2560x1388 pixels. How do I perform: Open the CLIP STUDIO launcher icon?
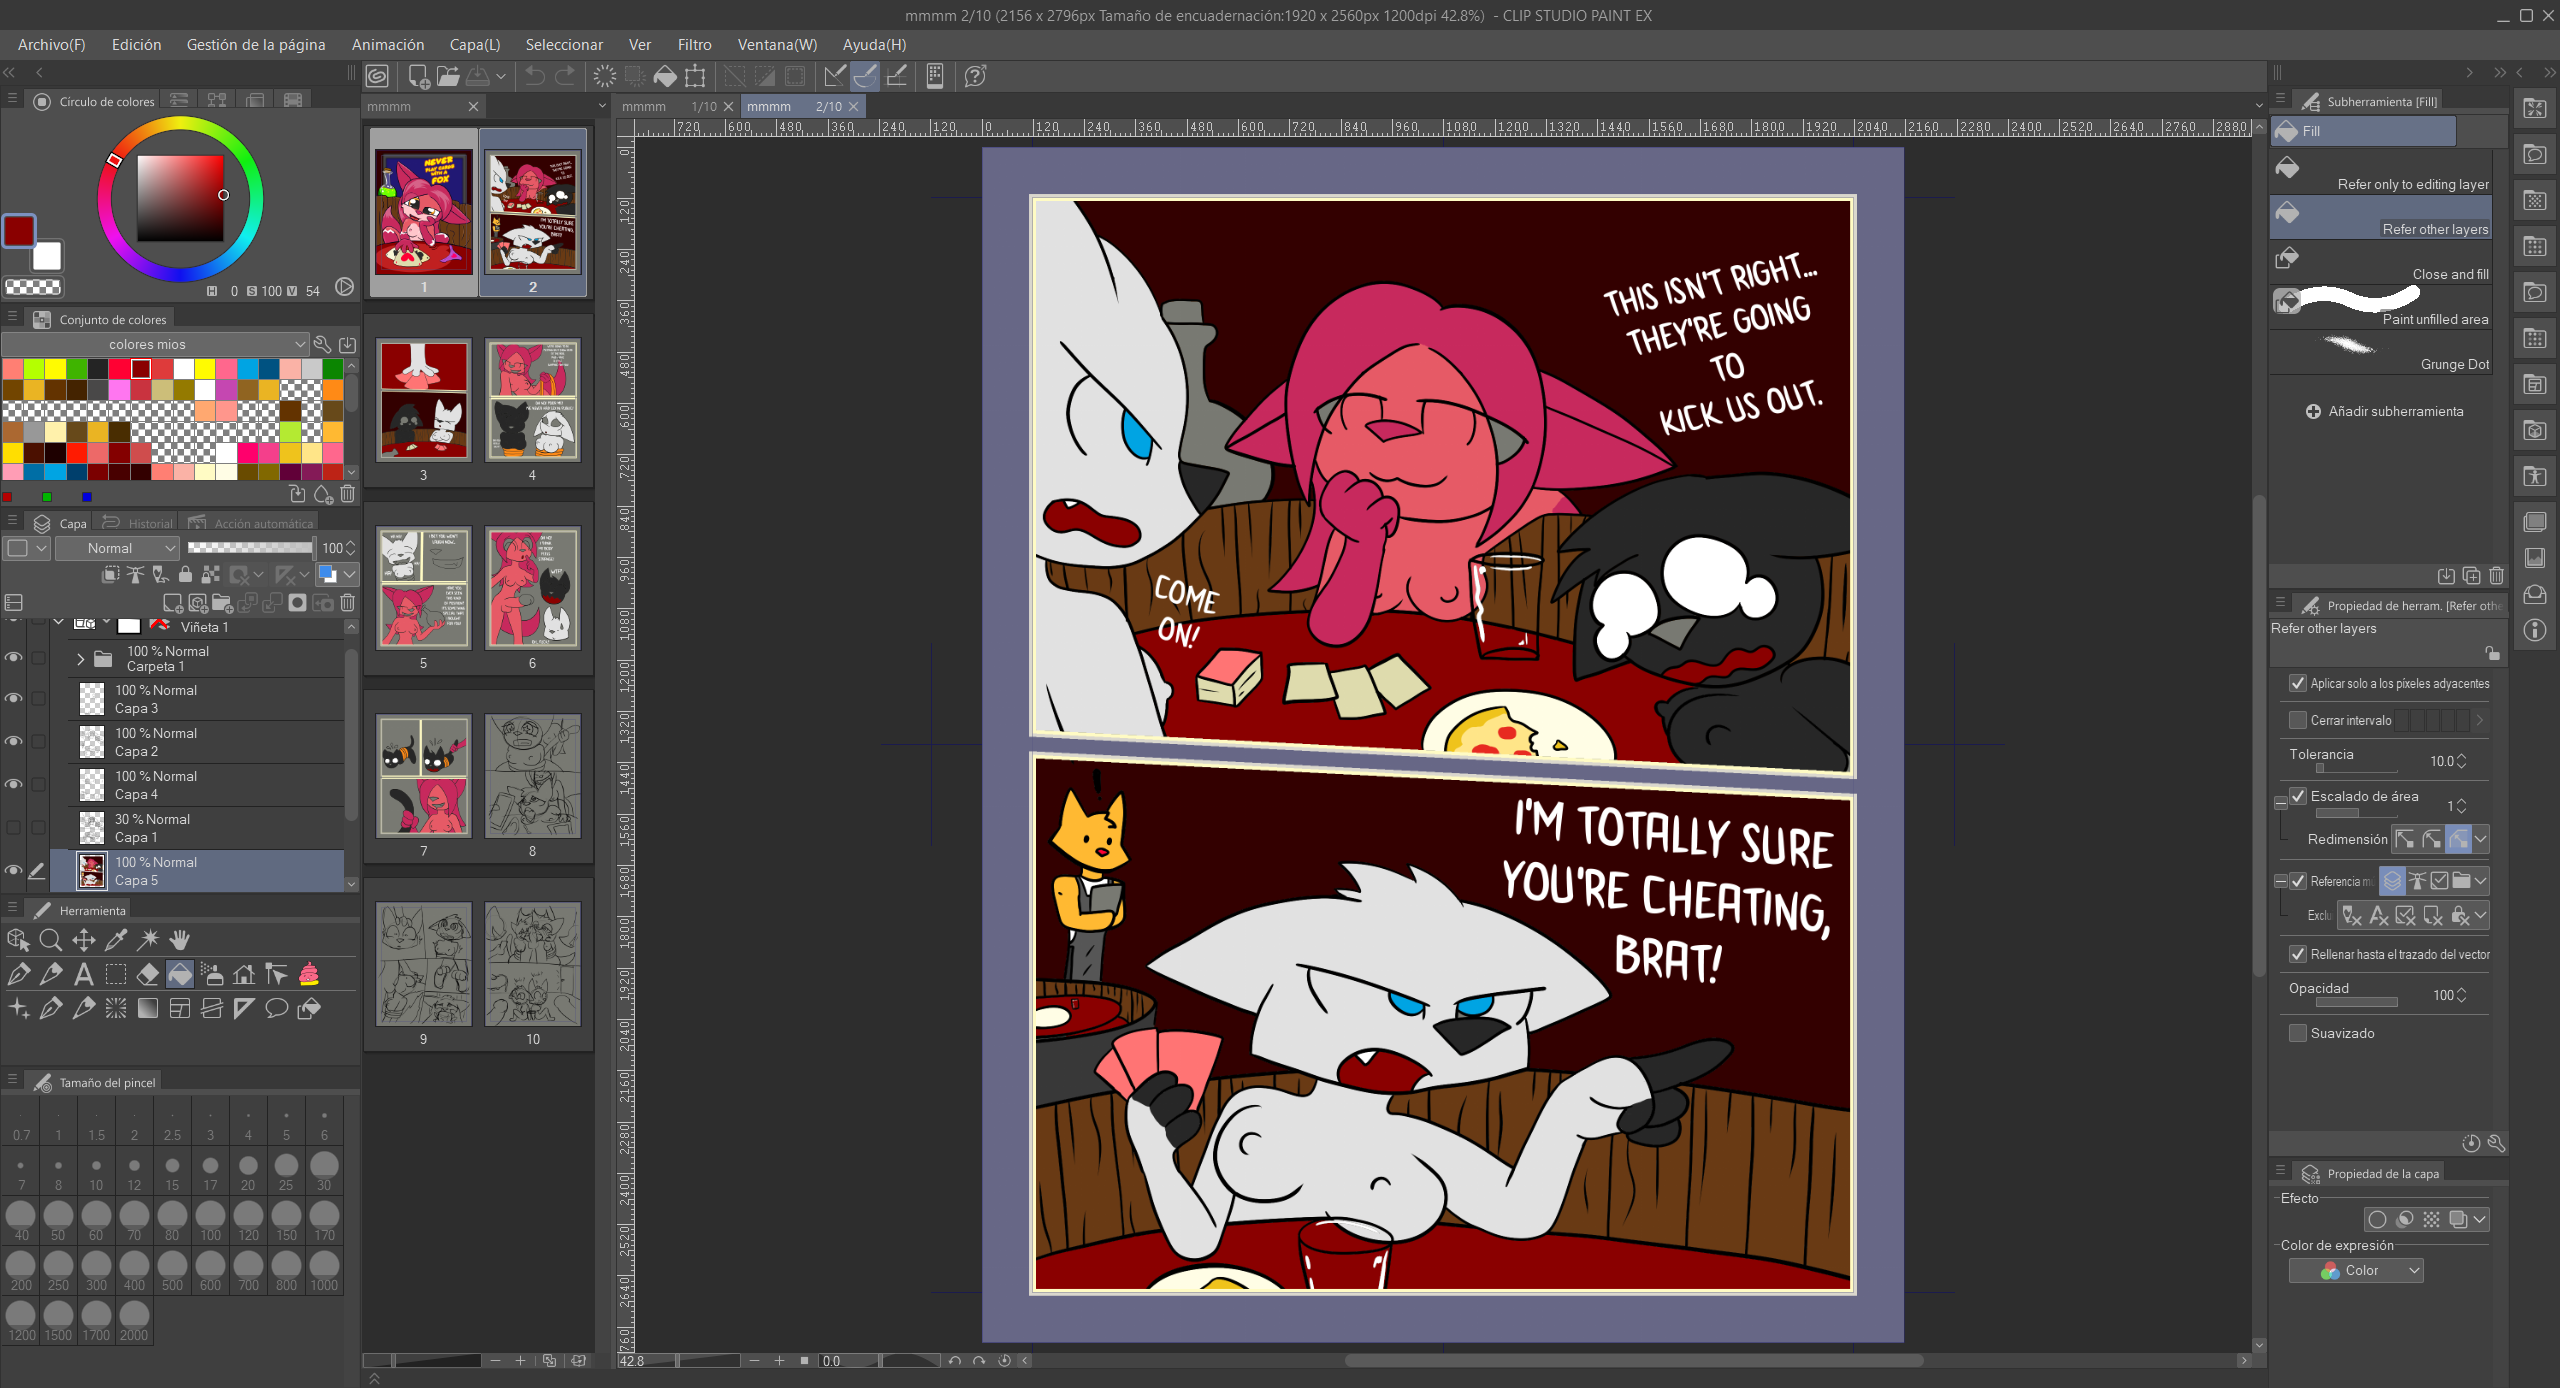click(x=377, y=76)
